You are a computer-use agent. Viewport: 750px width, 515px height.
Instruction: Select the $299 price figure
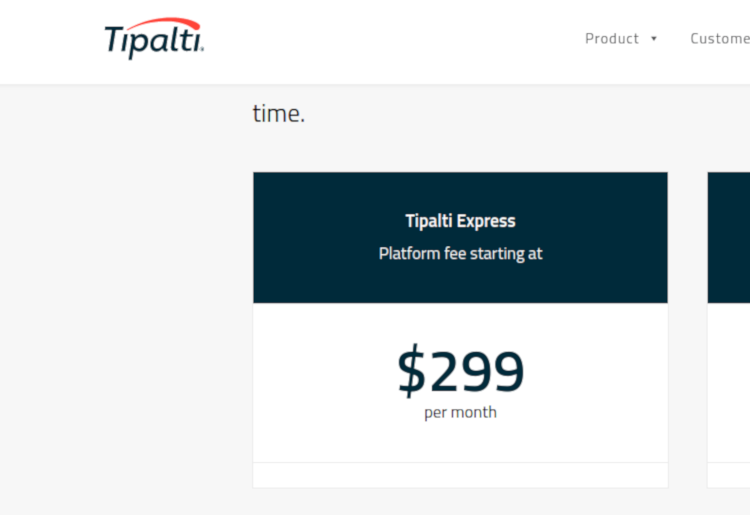coord(460,372)
